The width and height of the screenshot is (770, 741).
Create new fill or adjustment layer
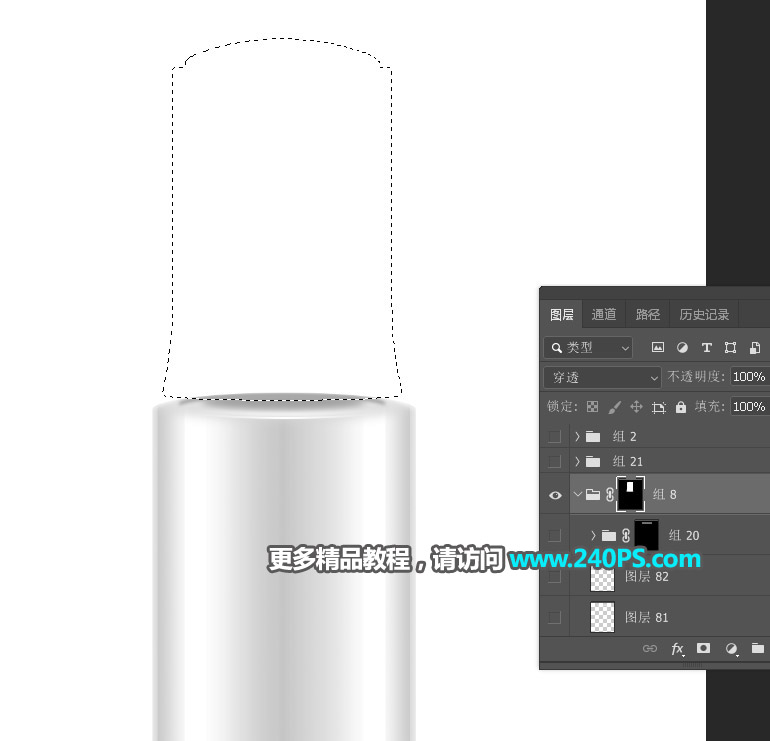(x=731, y=649)
